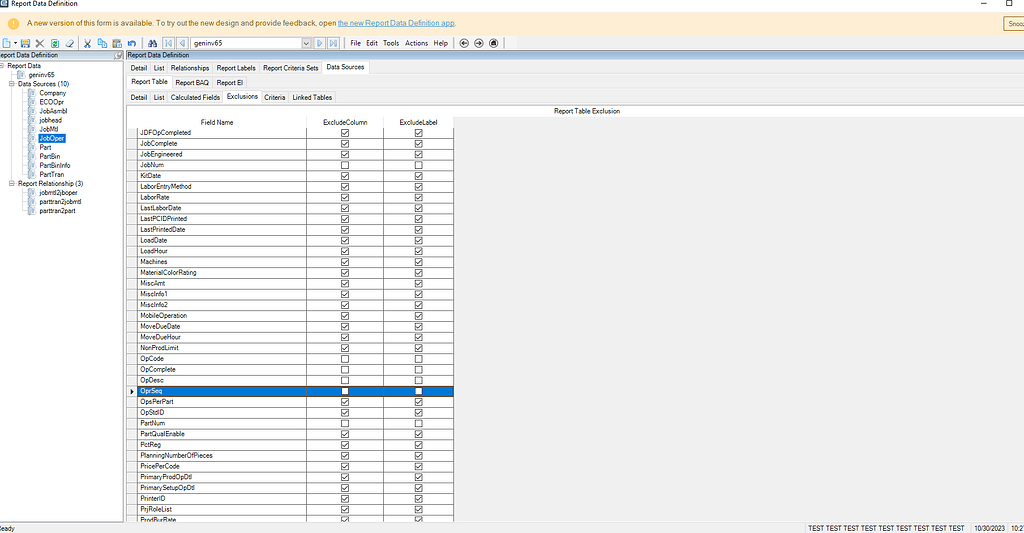Check ExcludeColumn for the JobNum field
Viewport: 1024px width, 533px height.
click(x=345, y=165)
